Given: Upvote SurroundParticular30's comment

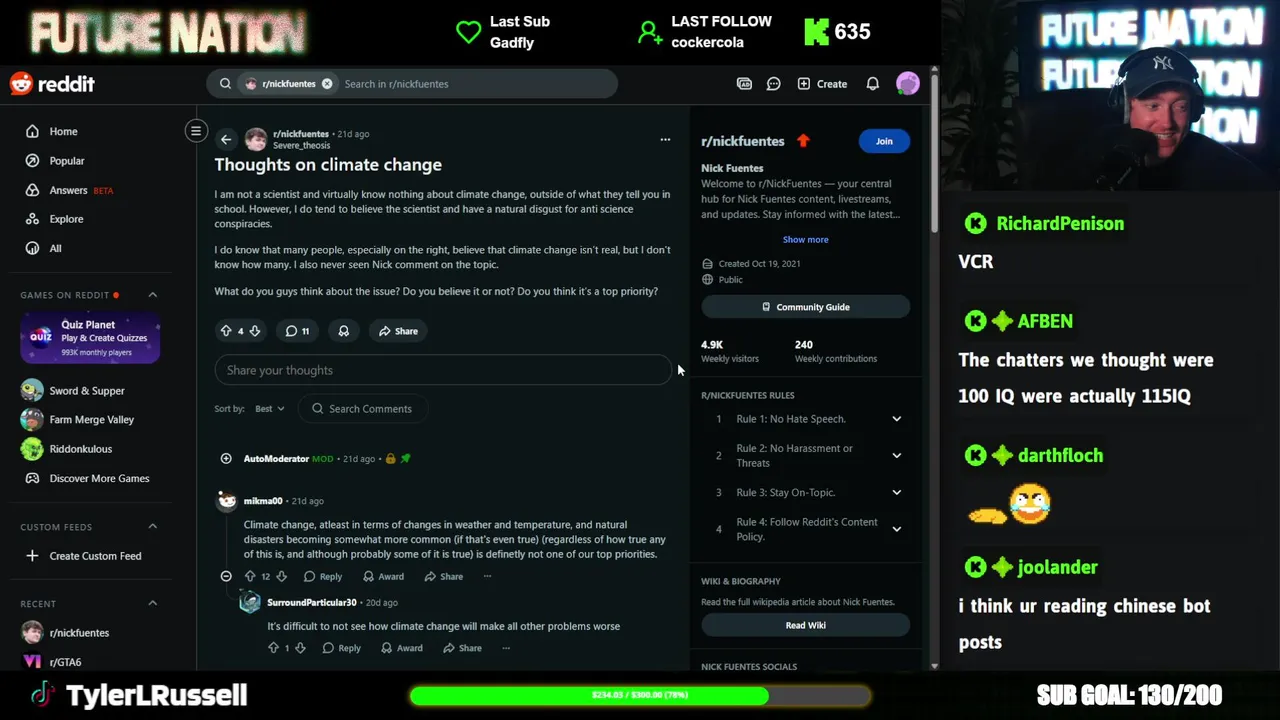Looking at the screenshot, I should tap(274, 648).
